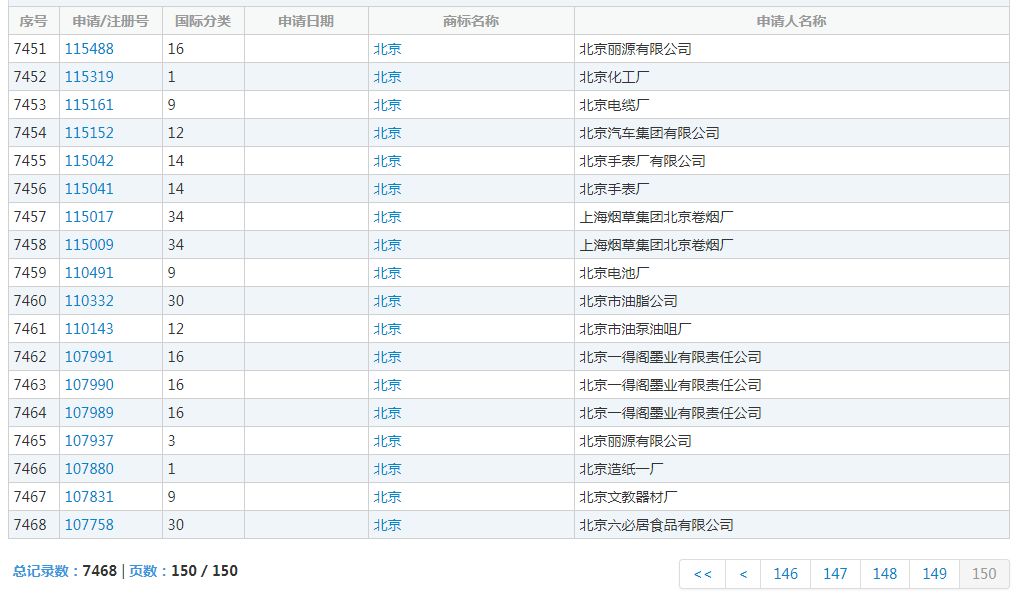Open registration number 110332

(89, 301)
